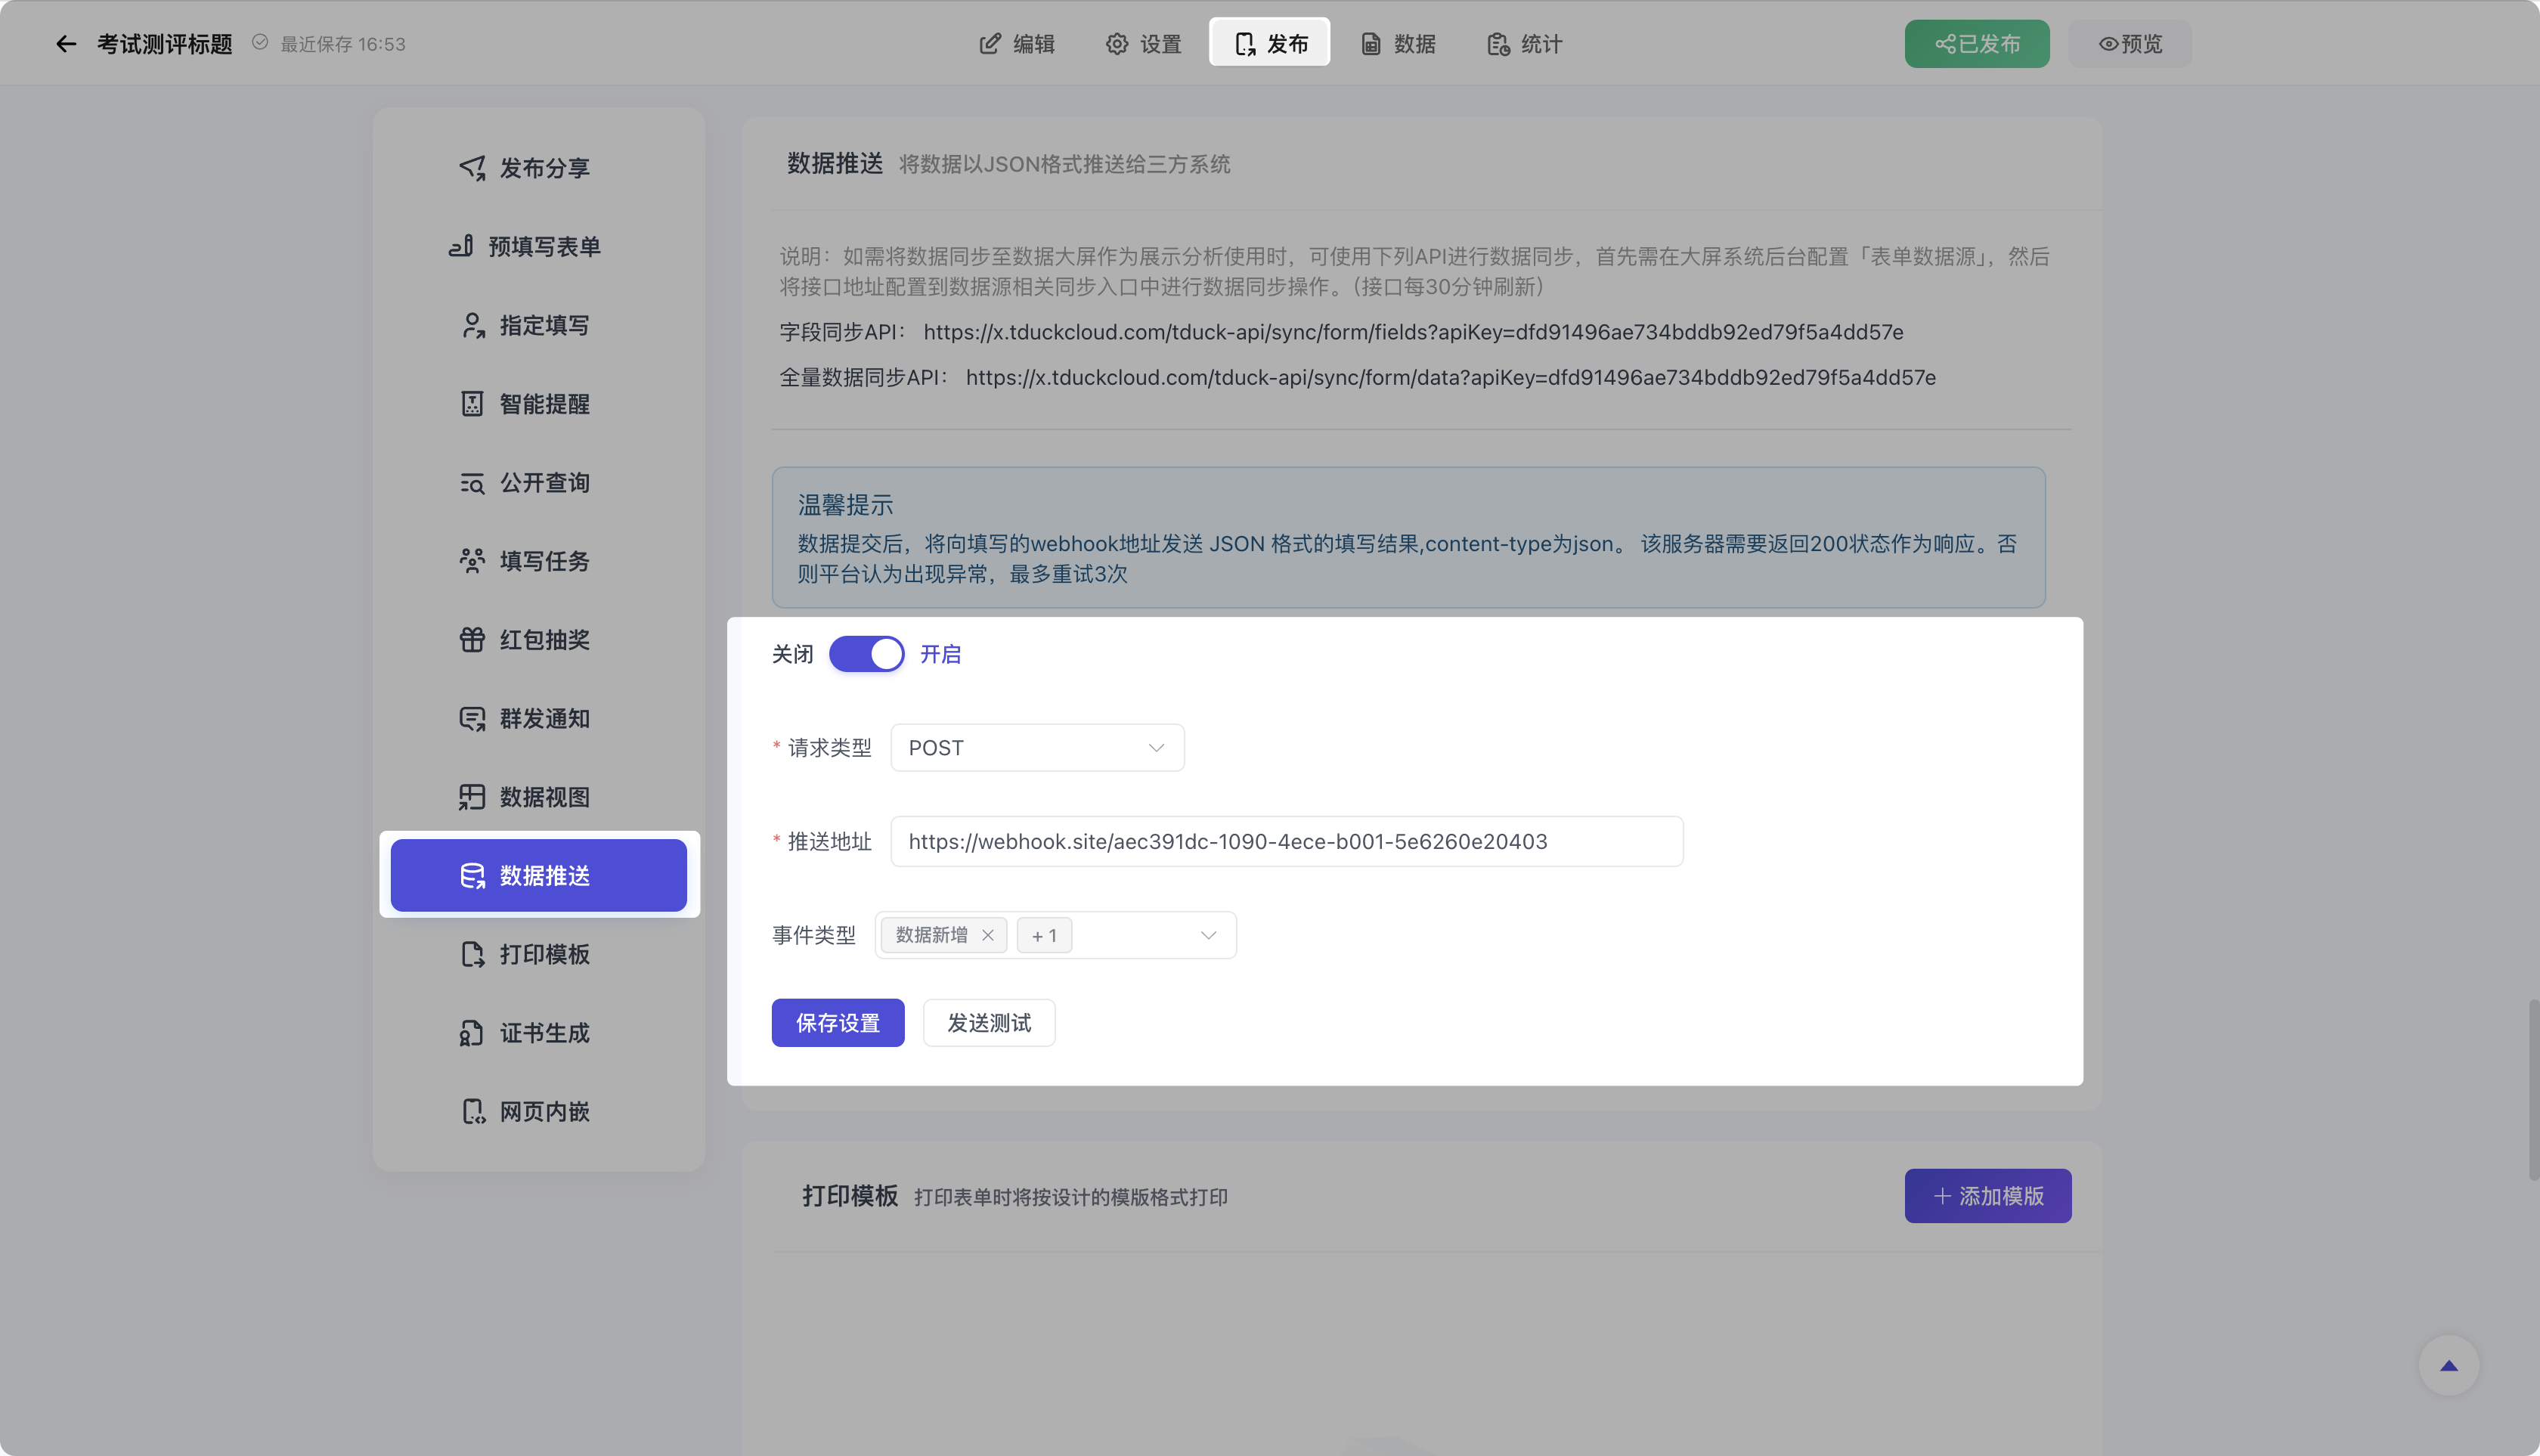
Task: Click the document icon on 数据 tab
Action: (x=1371, y=44)
